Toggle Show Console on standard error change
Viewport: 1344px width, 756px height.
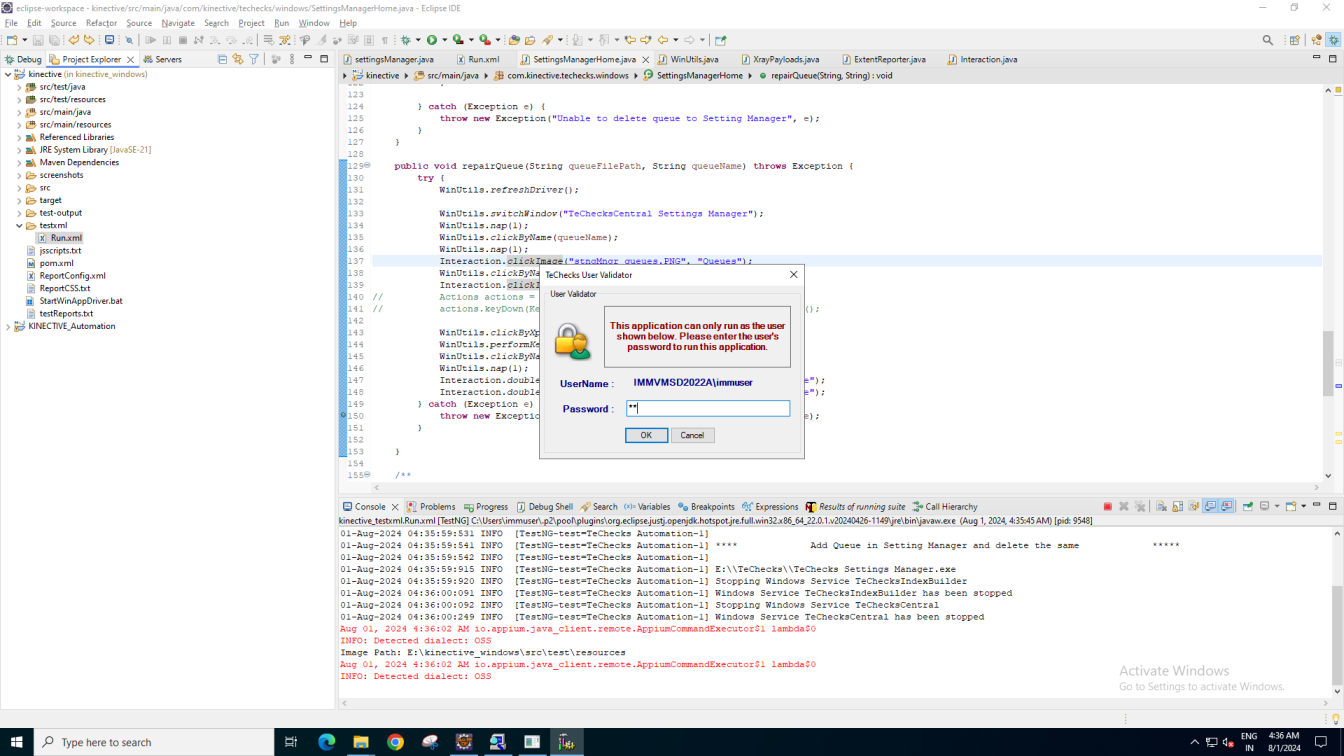(1227, 507)
